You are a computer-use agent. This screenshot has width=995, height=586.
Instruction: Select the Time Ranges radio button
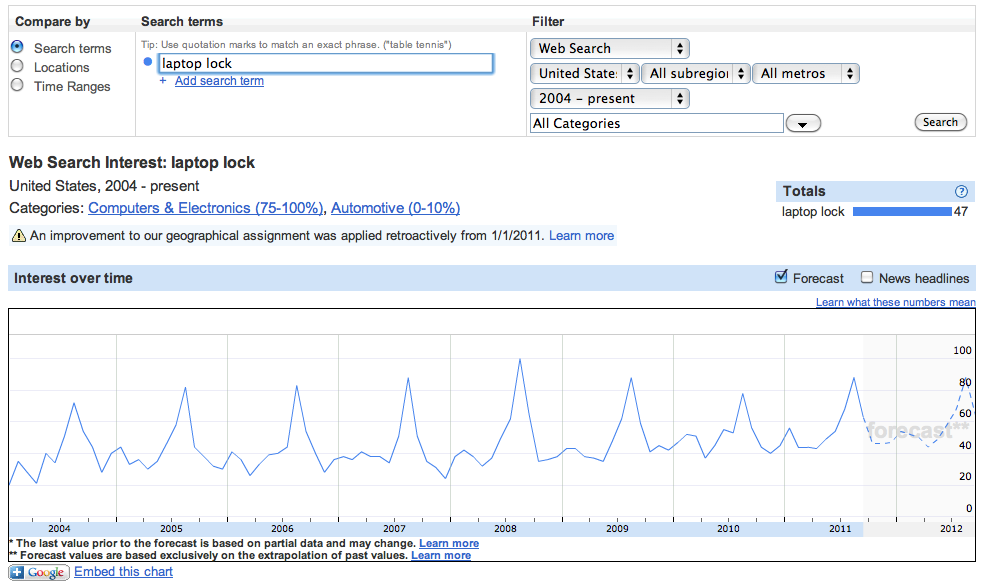pyautogui.click(x=17, y=85)
